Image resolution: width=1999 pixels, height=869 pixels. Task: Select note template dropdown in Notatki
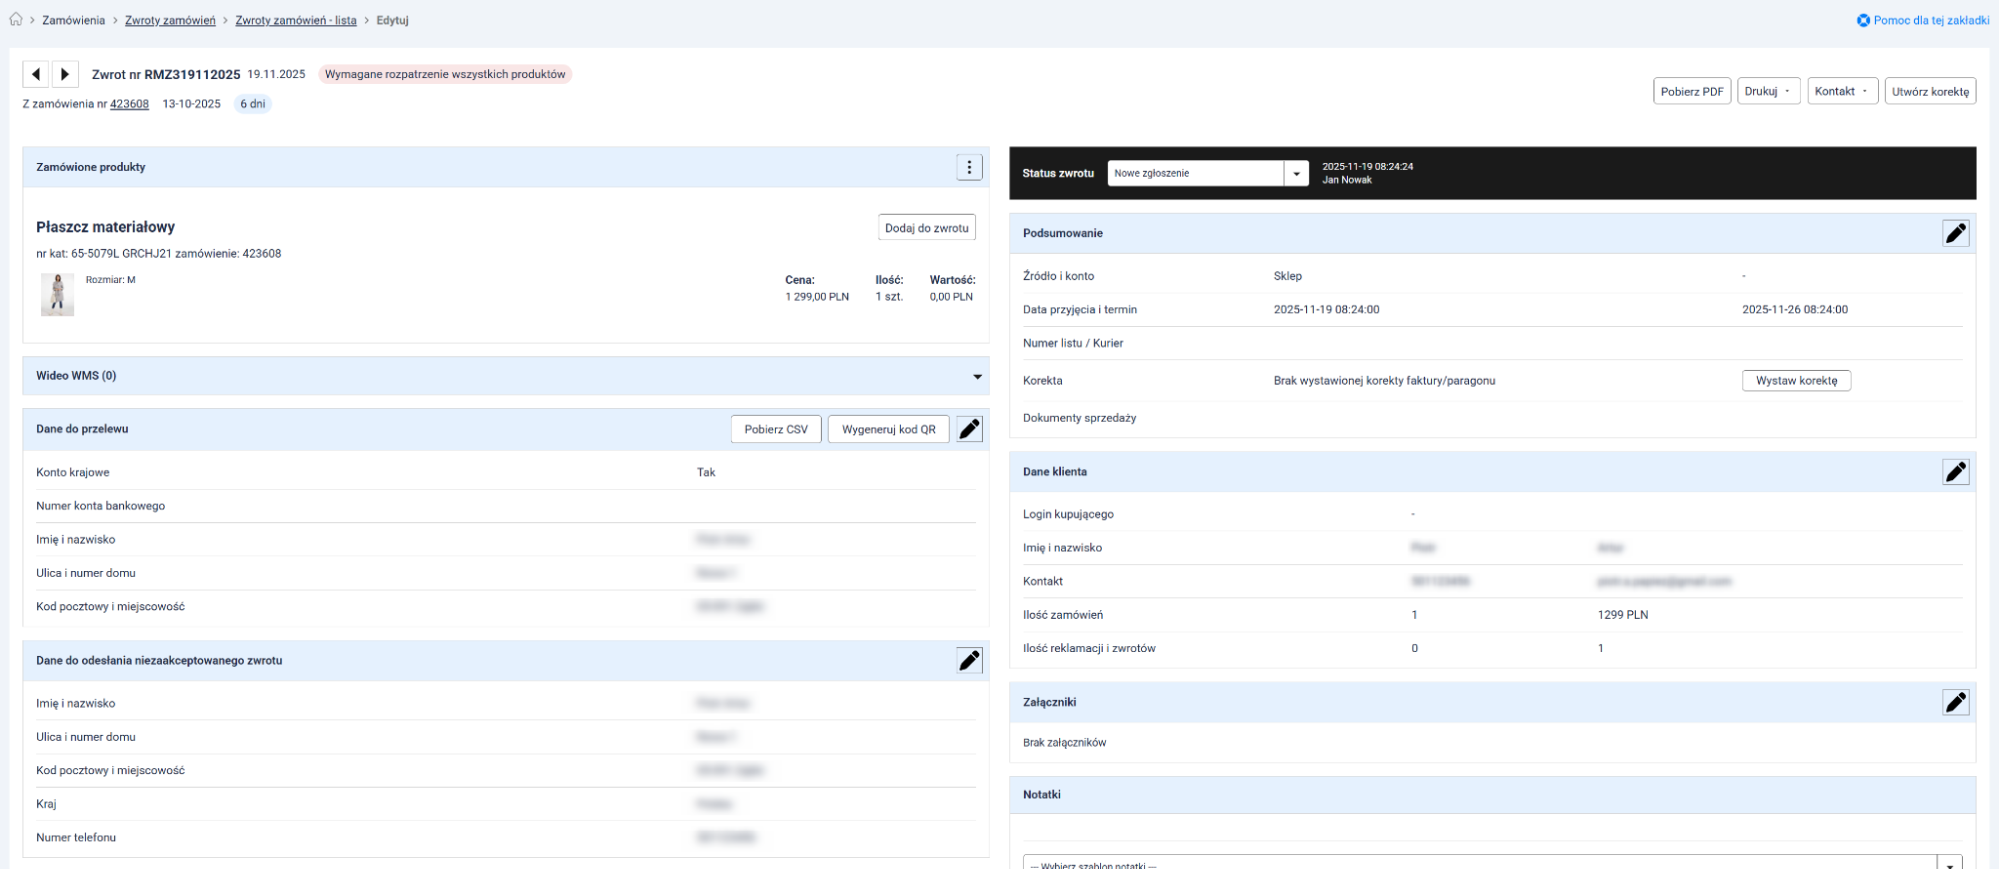(1491, 863)
